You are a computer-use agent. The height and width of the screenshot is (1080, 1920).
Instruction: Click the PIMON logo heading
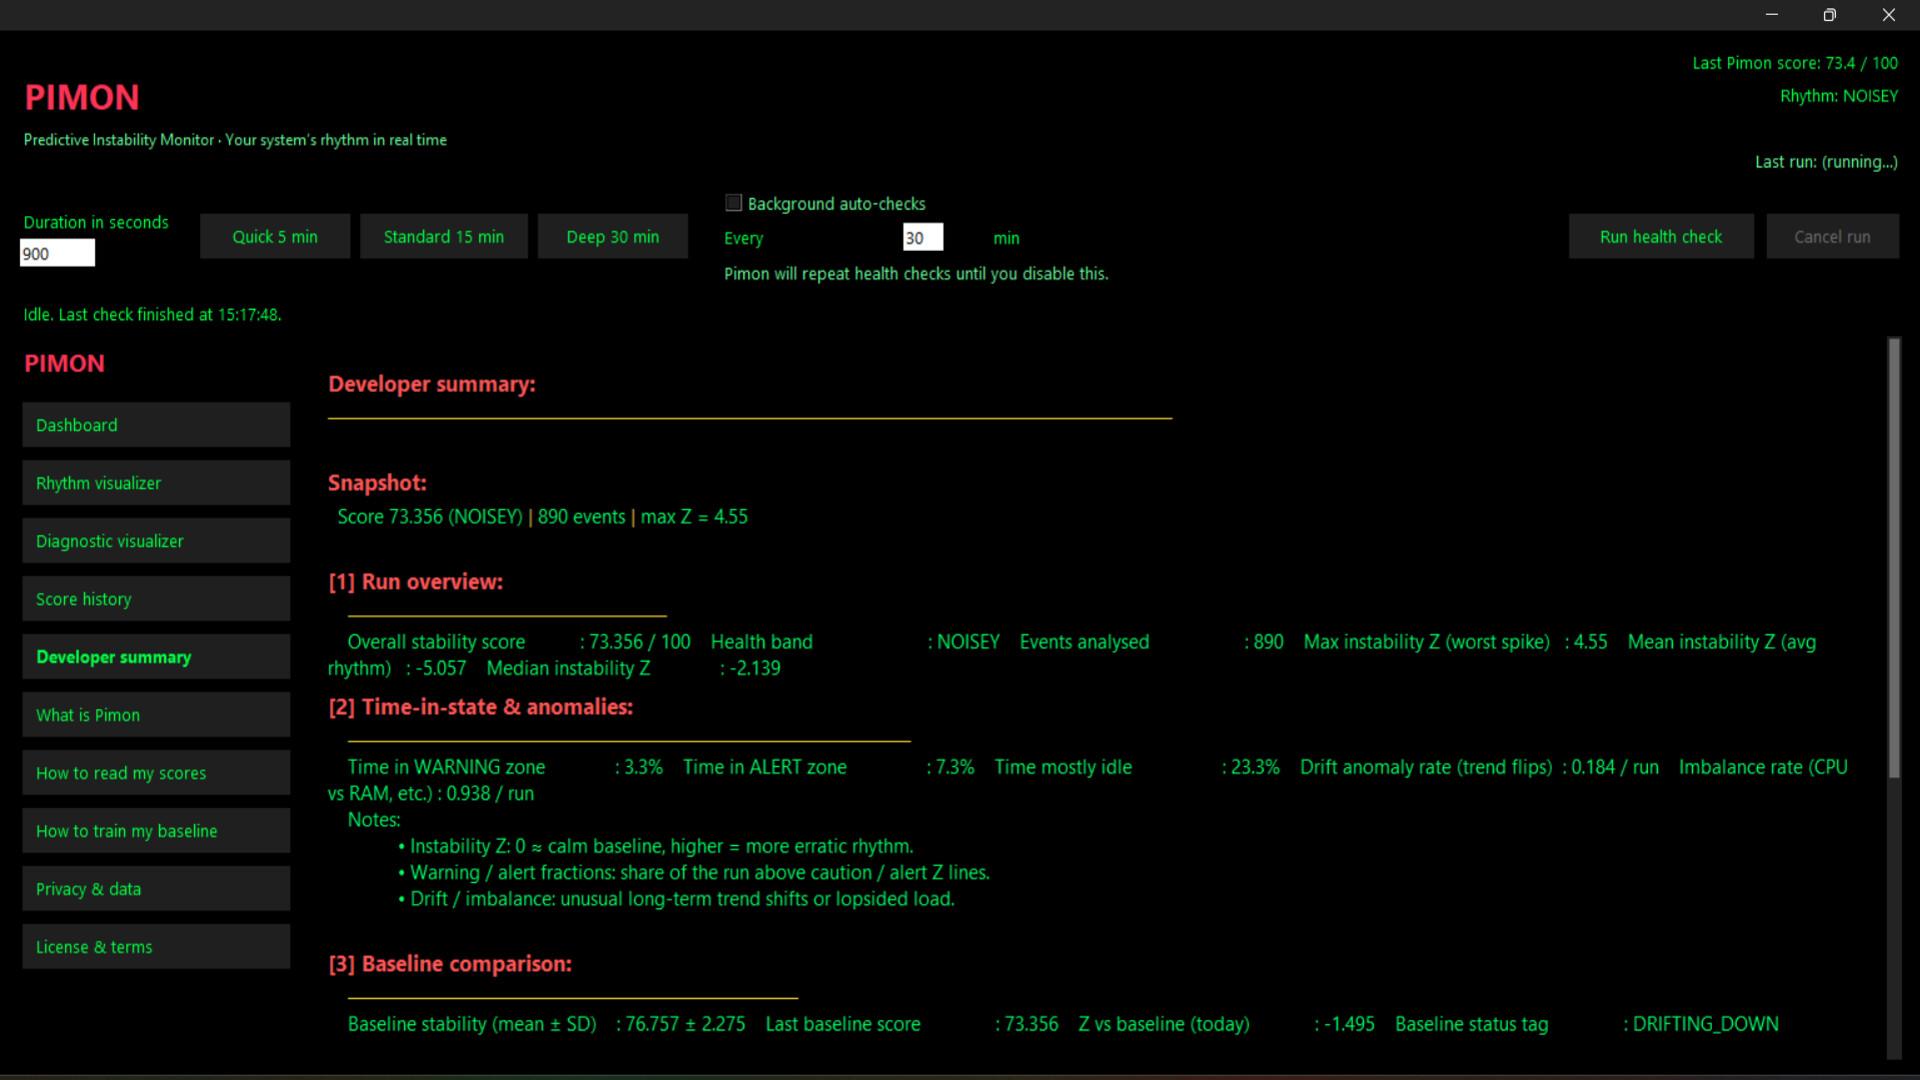[82, 97]
